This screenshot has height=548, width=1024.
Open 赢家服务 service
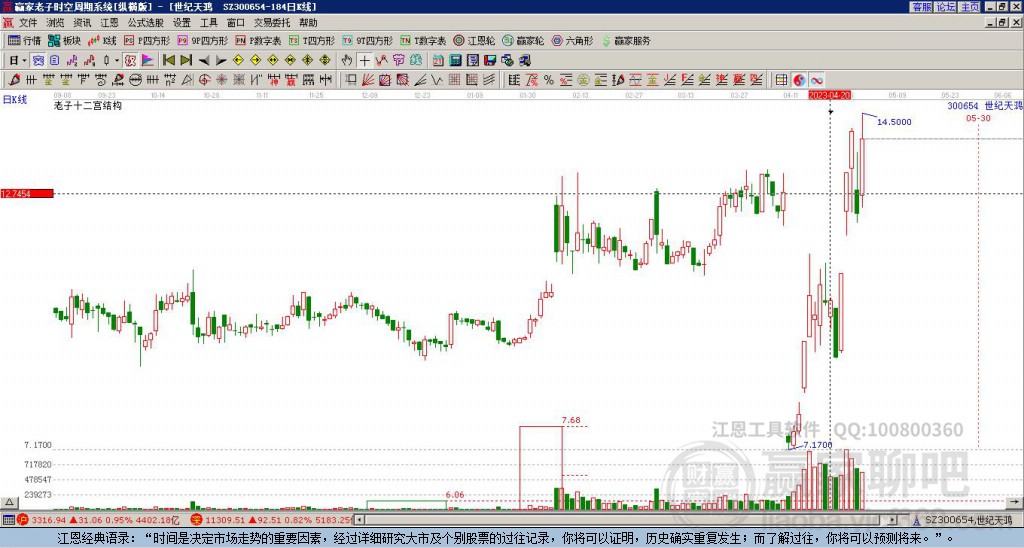click(x=626, y=40)
